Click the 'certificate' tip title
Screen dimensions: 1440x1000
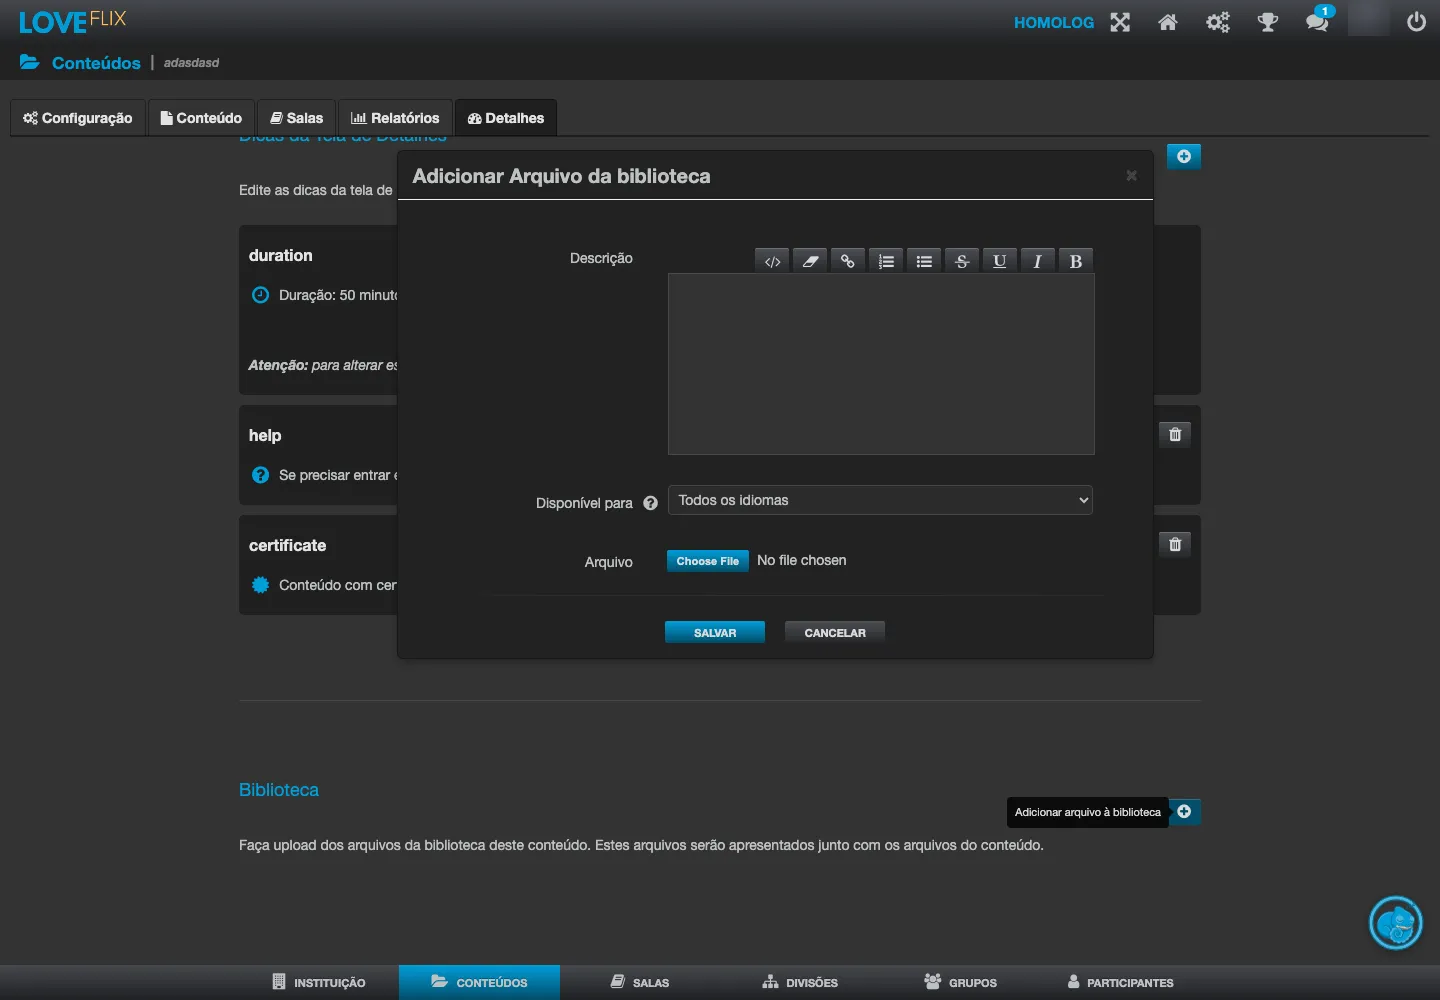point(288,545)
